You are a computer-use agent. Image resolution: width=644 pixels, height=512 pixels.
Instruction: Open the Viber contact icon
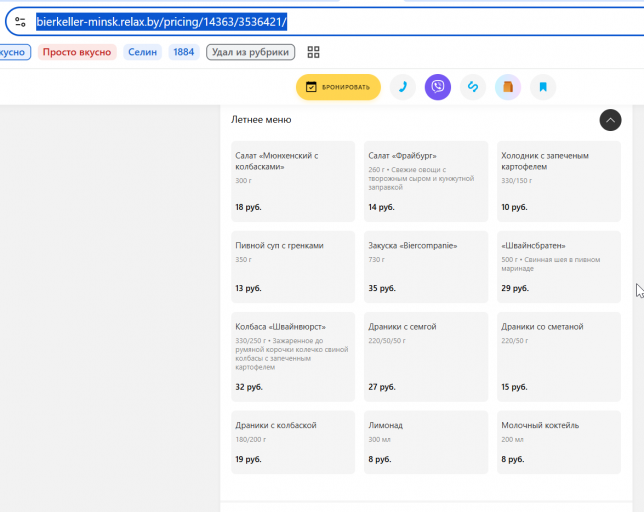[438, 87]
